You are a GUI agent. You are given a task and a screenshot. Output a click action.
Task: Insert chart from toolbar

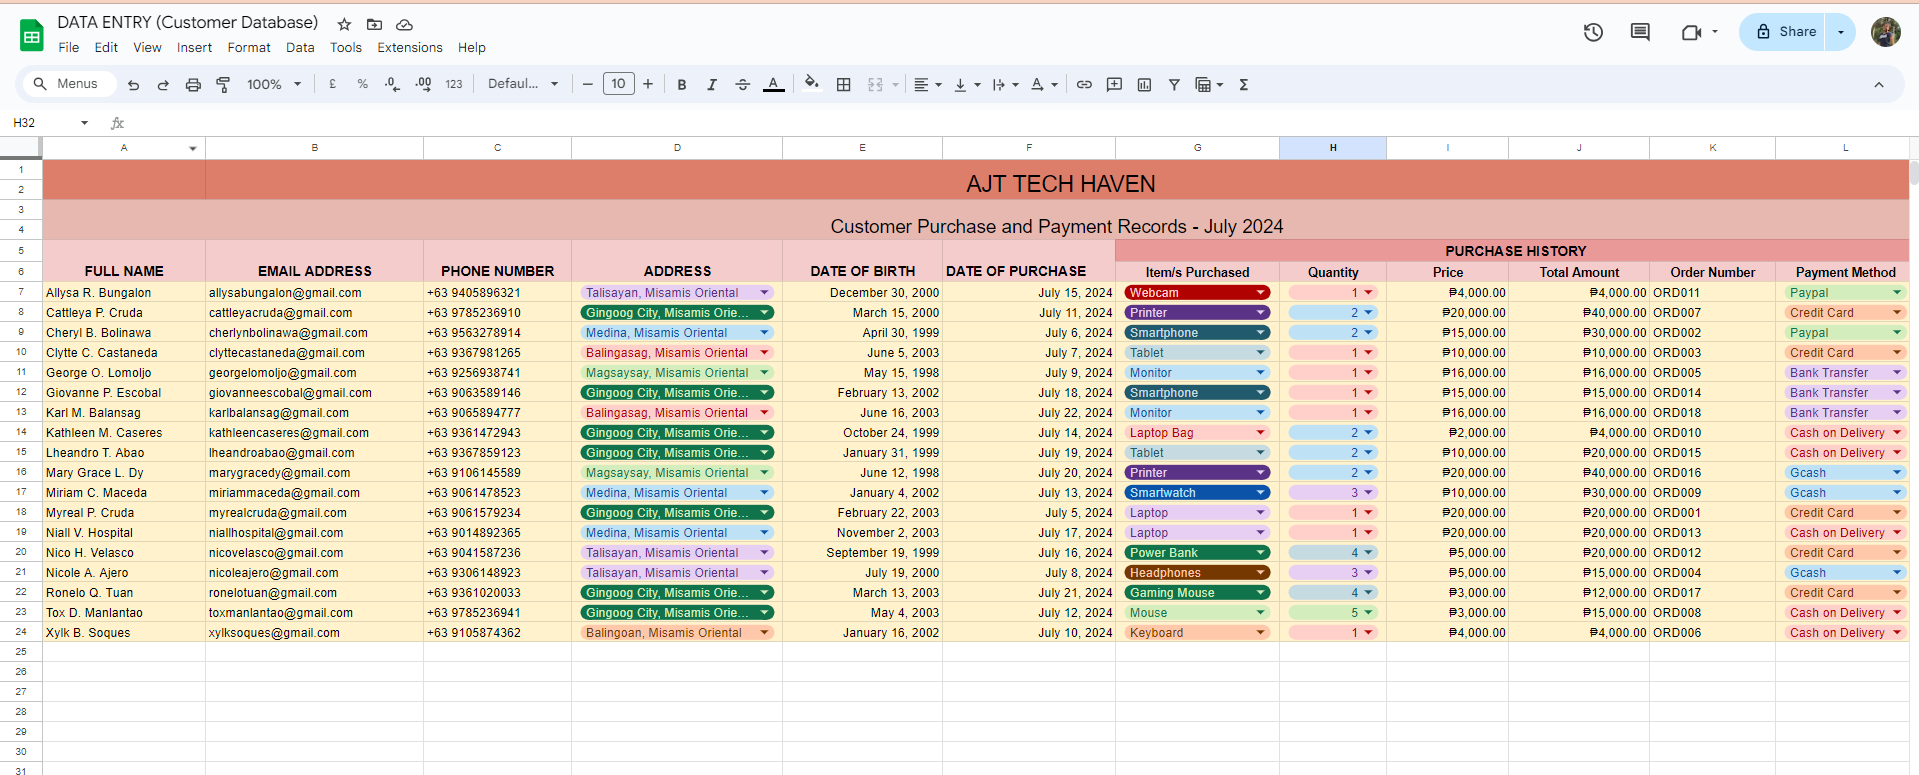coord(1144,85)
